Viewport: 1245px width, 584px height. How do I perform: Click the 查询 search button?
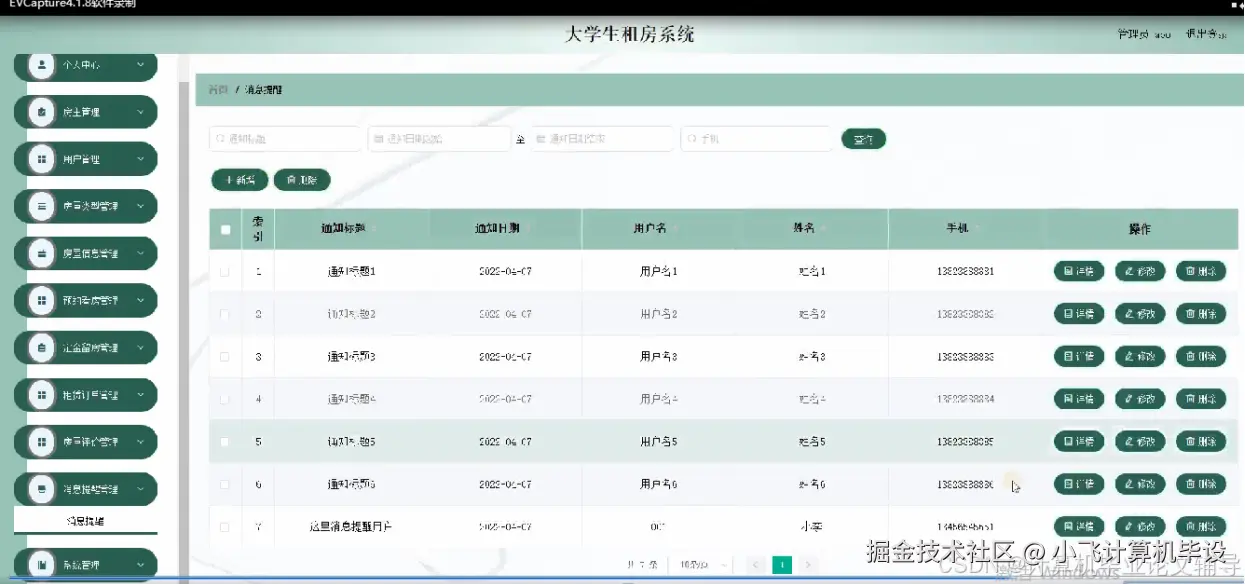pyautogui.click(x=863, y=139)
